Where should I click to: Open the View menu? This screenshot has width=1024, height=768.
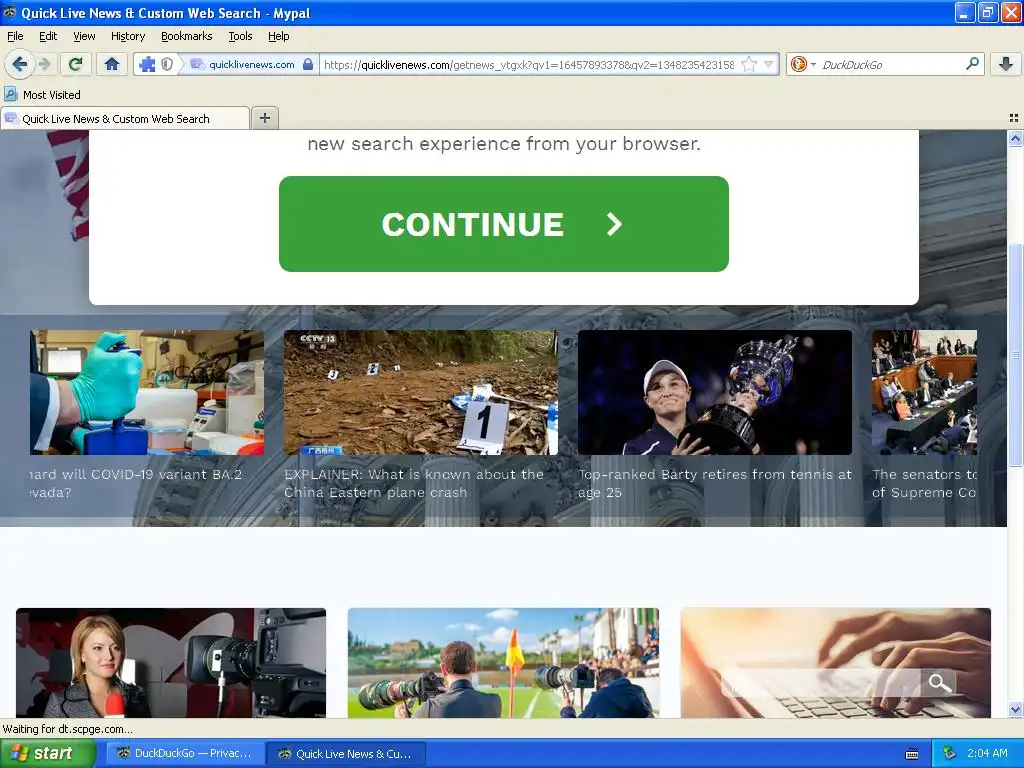84,36
